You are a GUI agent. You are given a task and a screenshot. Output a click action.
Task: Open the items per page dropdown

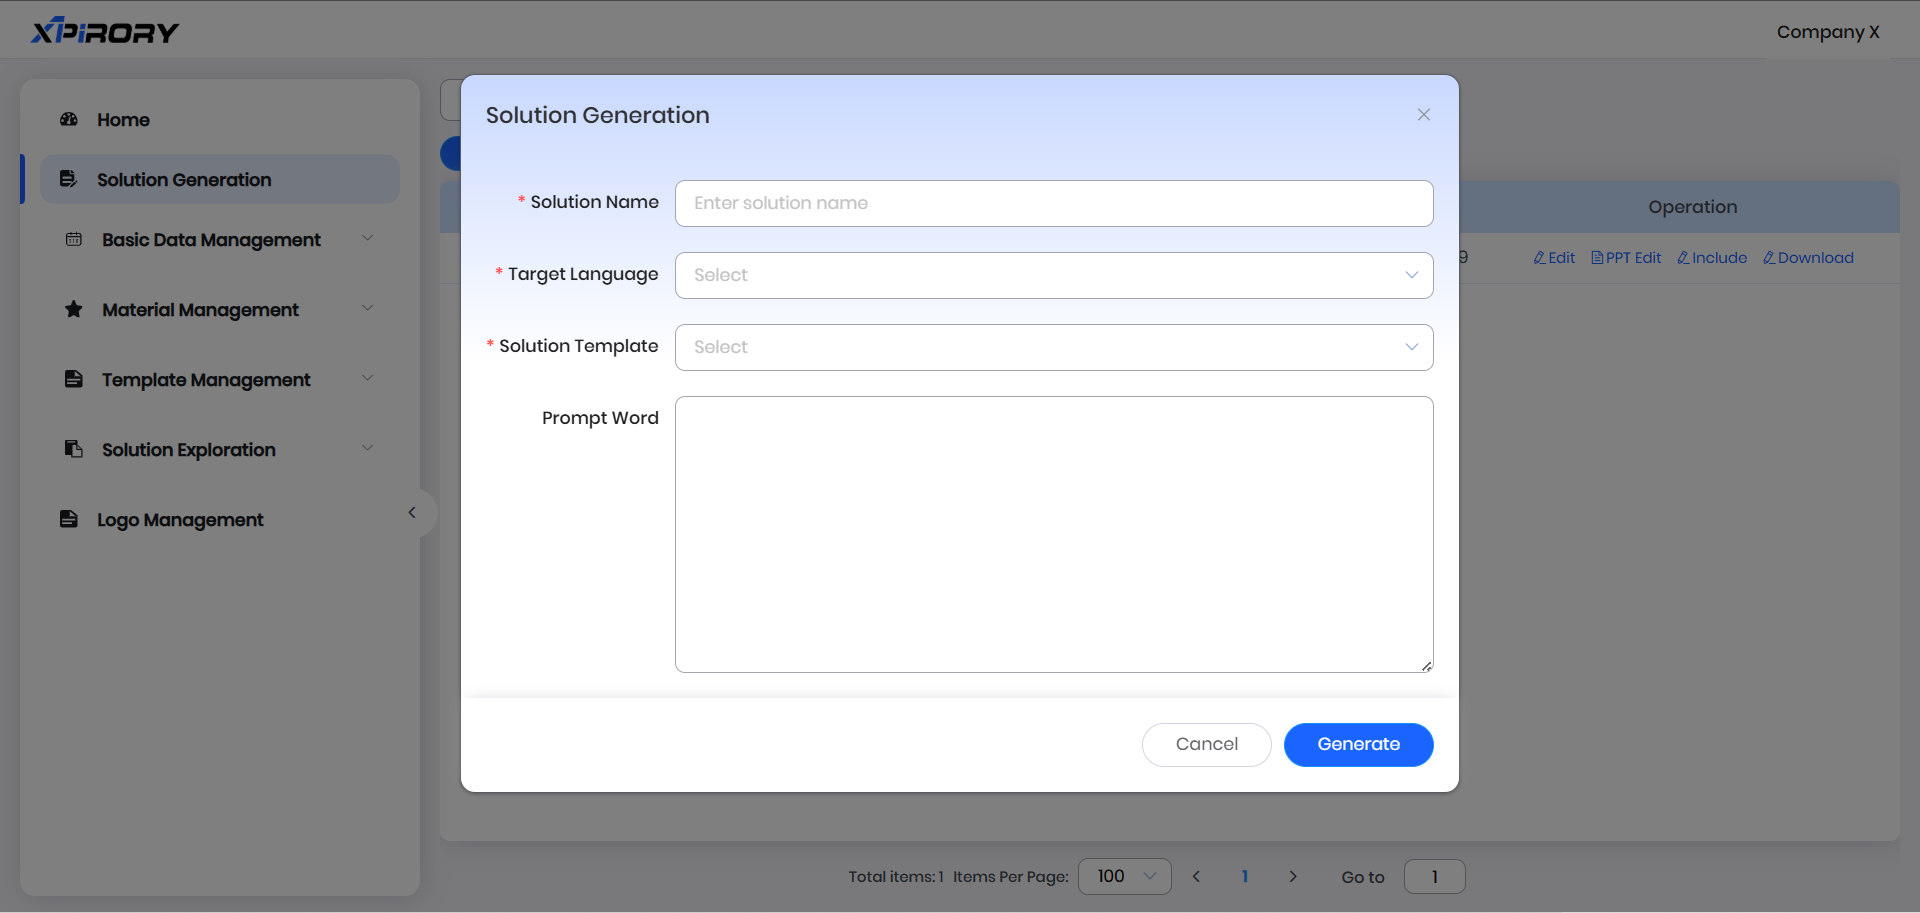click(x=1124, y=877)
